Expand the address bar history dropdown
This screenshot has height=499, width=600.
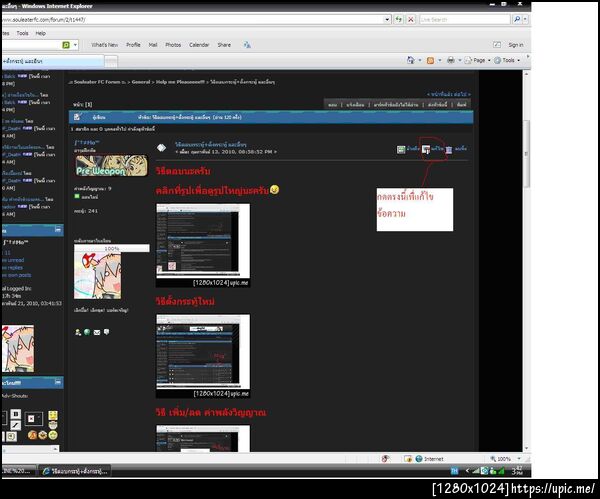387,19
